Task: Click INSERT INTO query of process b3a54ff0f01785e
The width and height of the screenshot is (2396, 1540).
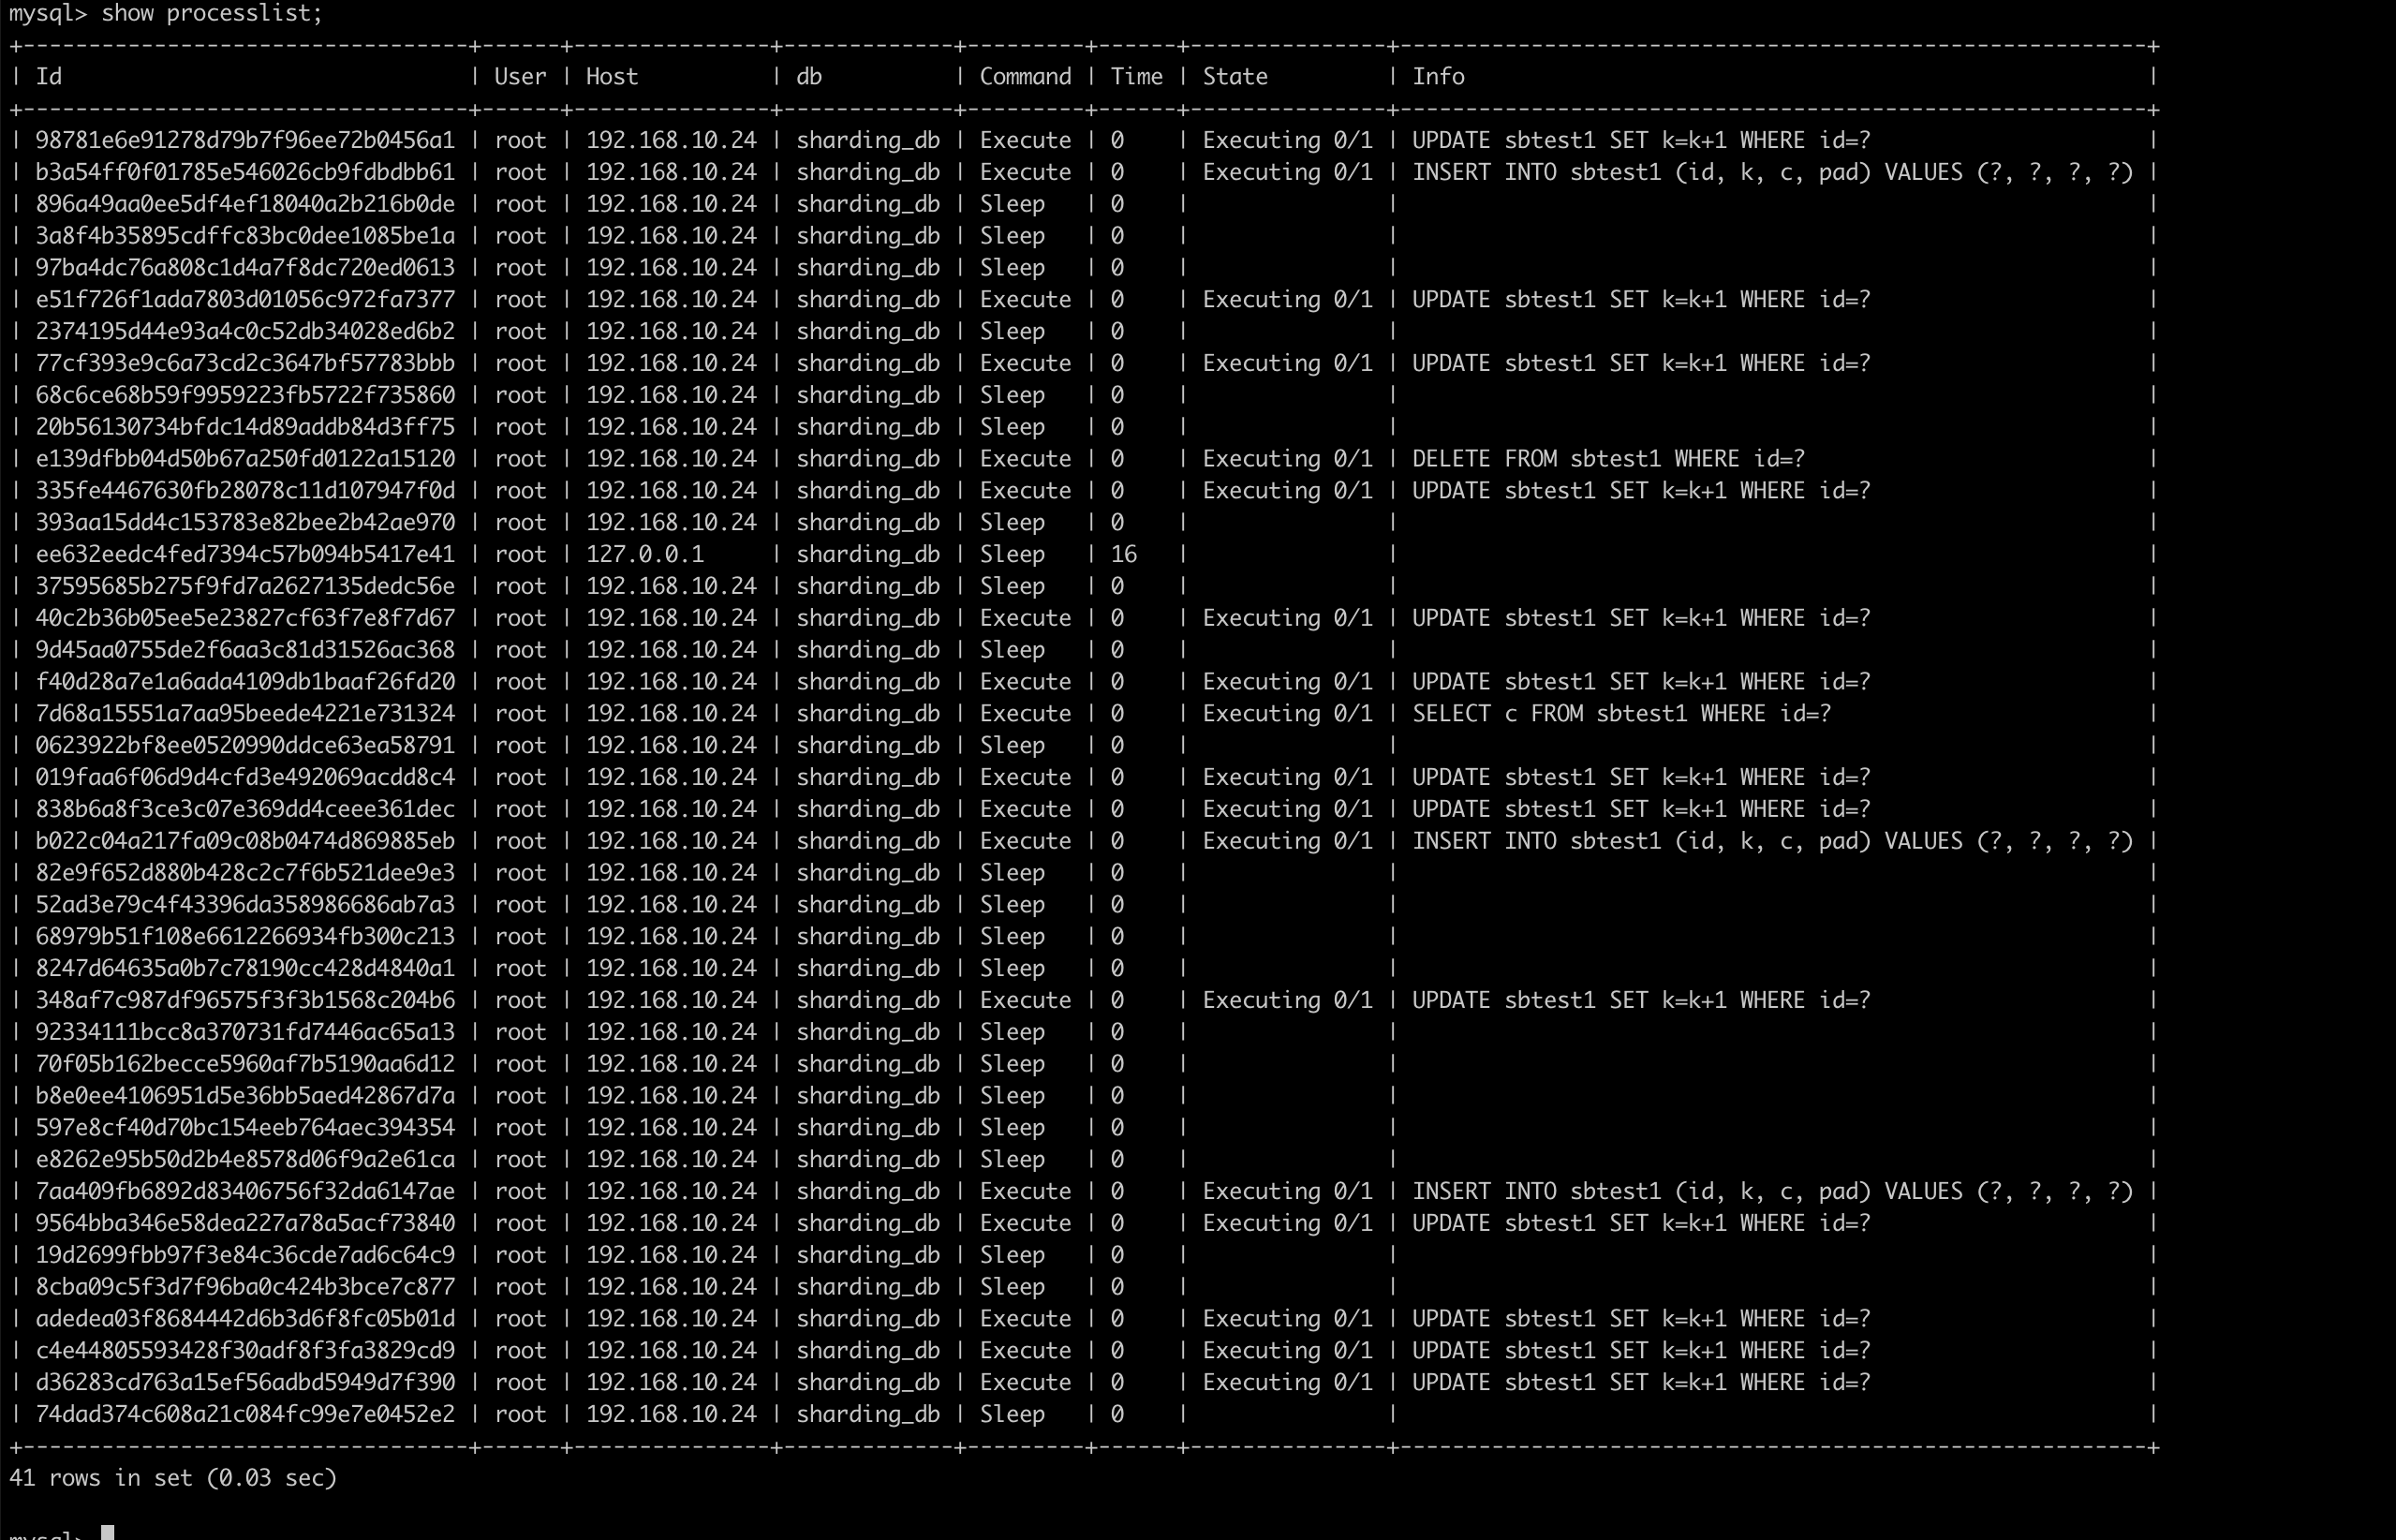Action: 1771,172
